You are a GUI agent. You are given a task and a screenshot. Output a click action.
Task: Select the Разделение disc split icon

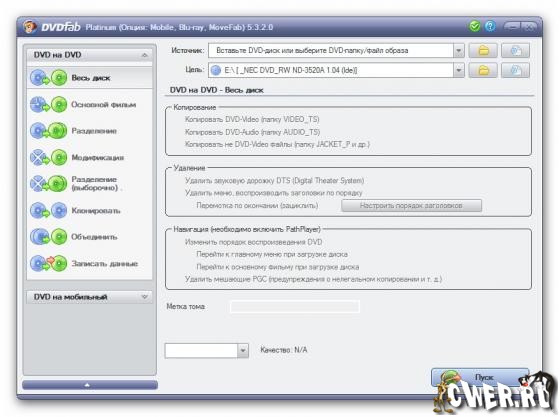(49, 131)
